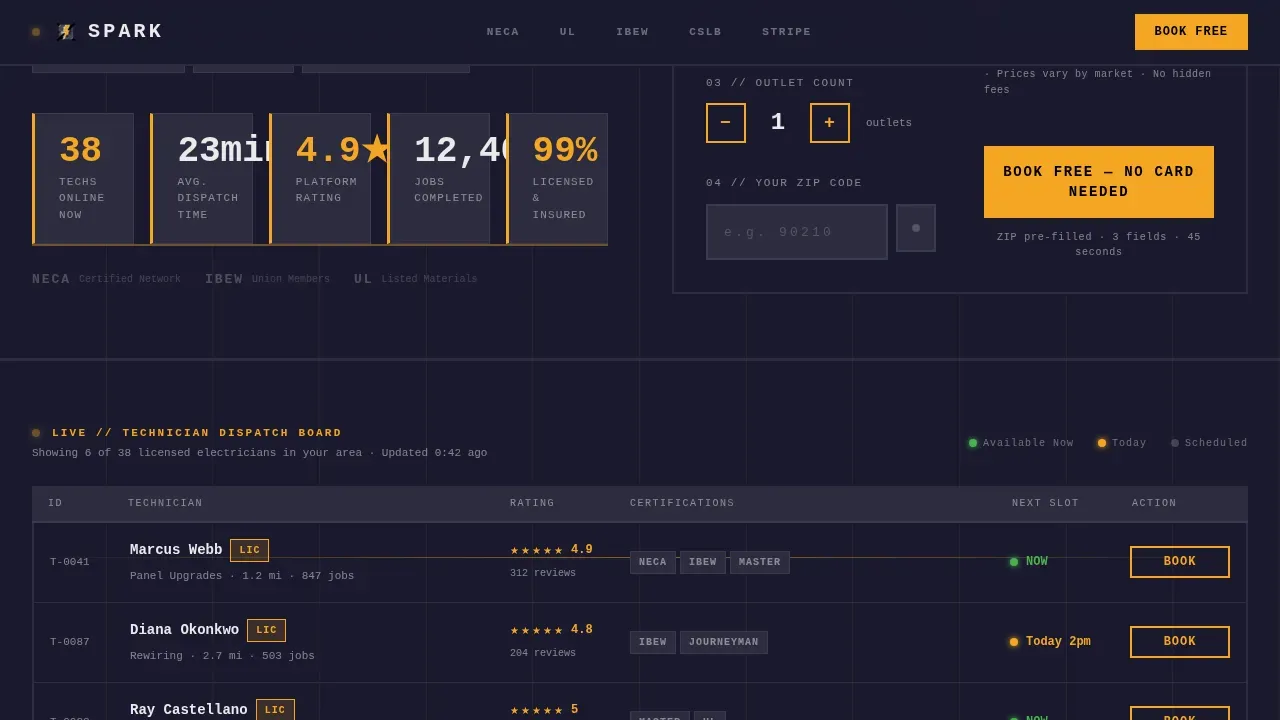The image size is (1280, 720).
Task: Click Diana Okonkwo's Today 2pm slot
Action: (1050, 642)
